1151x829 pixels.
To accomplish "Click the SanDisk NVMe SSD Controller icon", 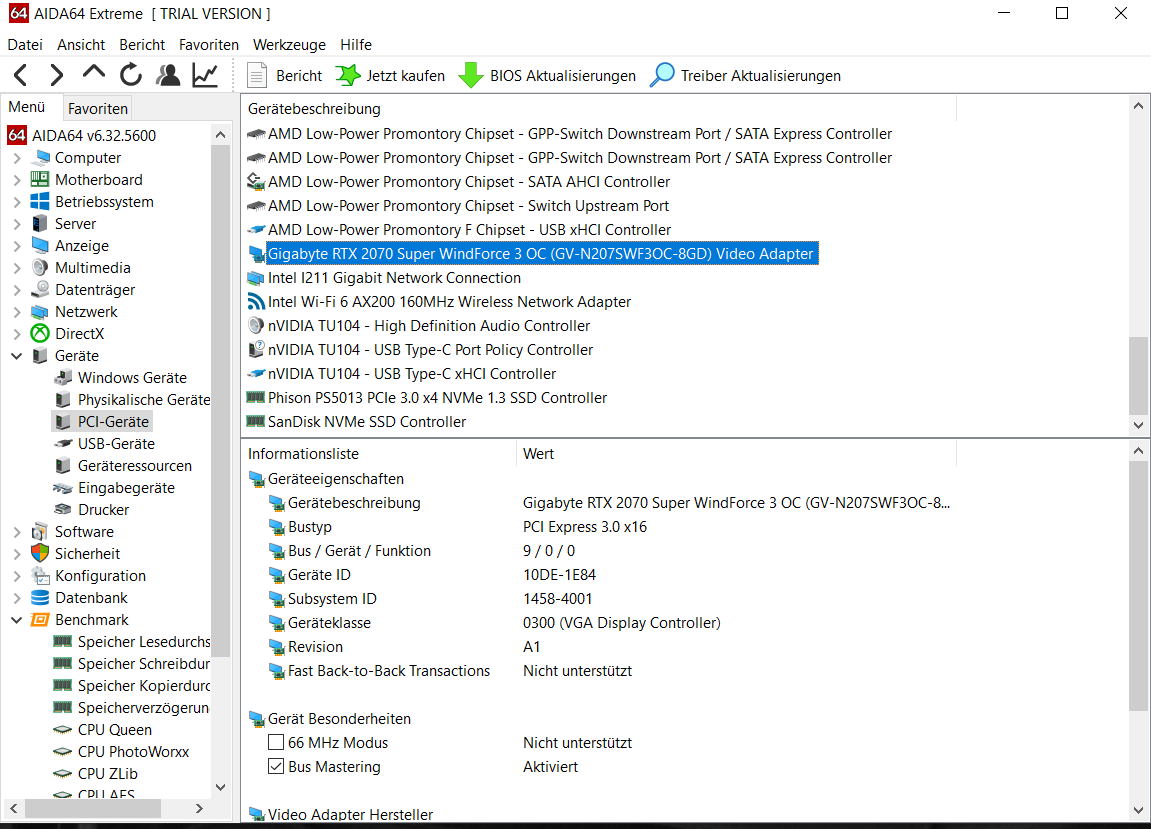I will (x=255, y=421).
